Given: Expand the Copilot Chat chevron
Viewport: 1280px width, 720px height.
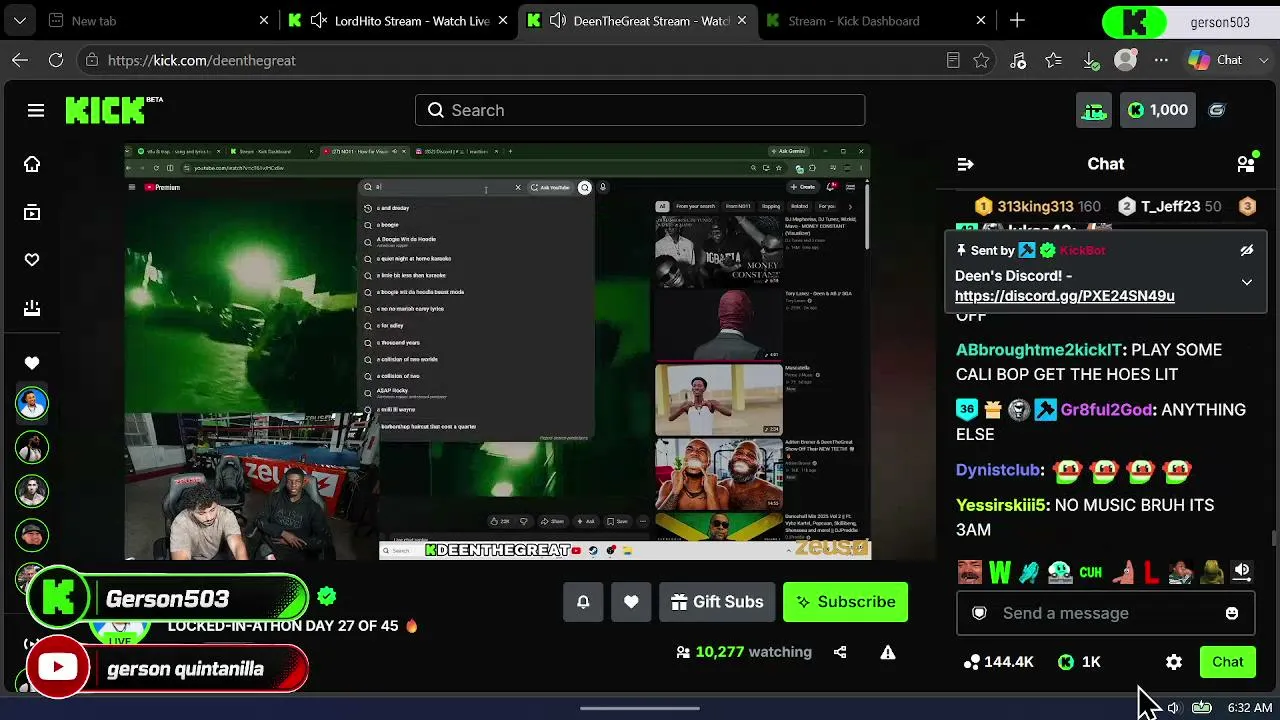Looking at the screenshot, I should (x=1264, y=60).
